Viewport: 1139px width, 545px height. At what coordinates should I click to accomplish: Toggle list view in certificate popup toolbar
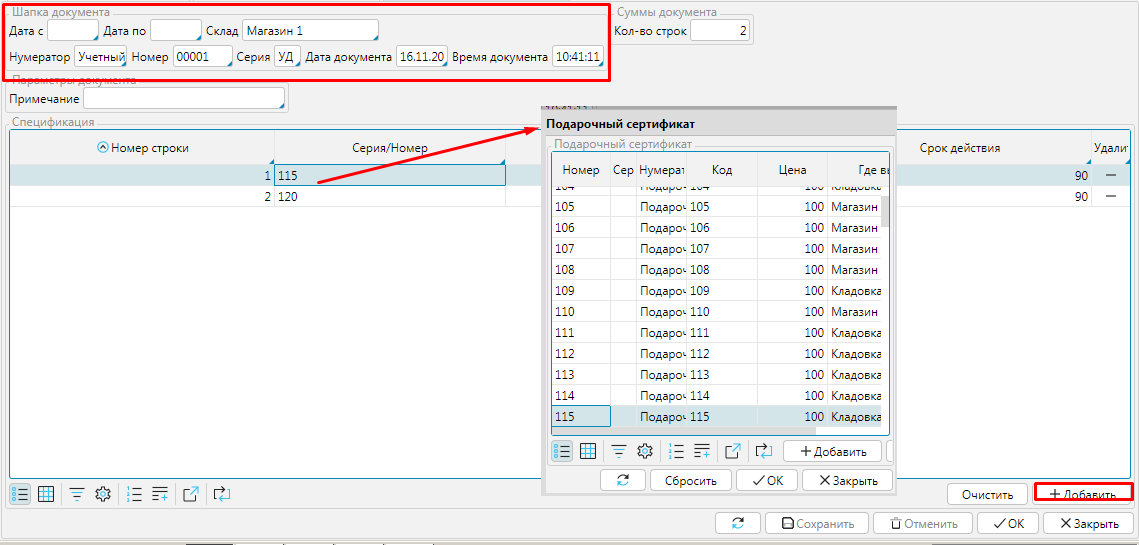pos(562,451)
